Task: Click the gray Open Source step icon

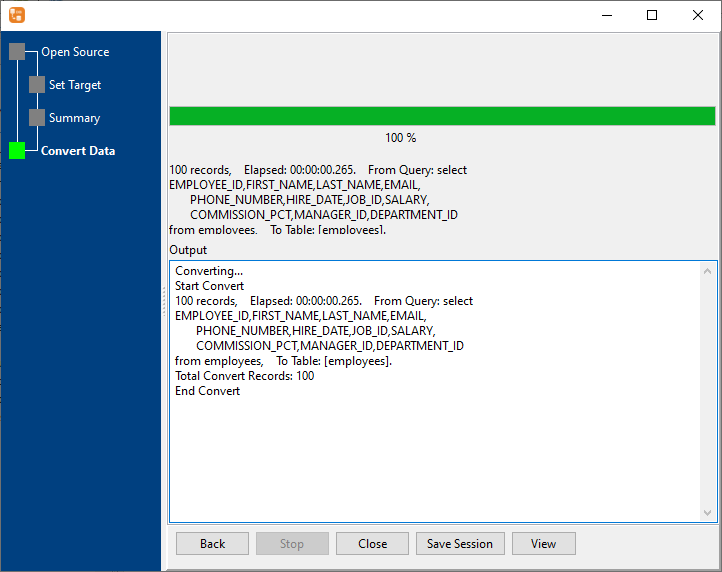Action: pyautogui.click(x=17, y=52)
